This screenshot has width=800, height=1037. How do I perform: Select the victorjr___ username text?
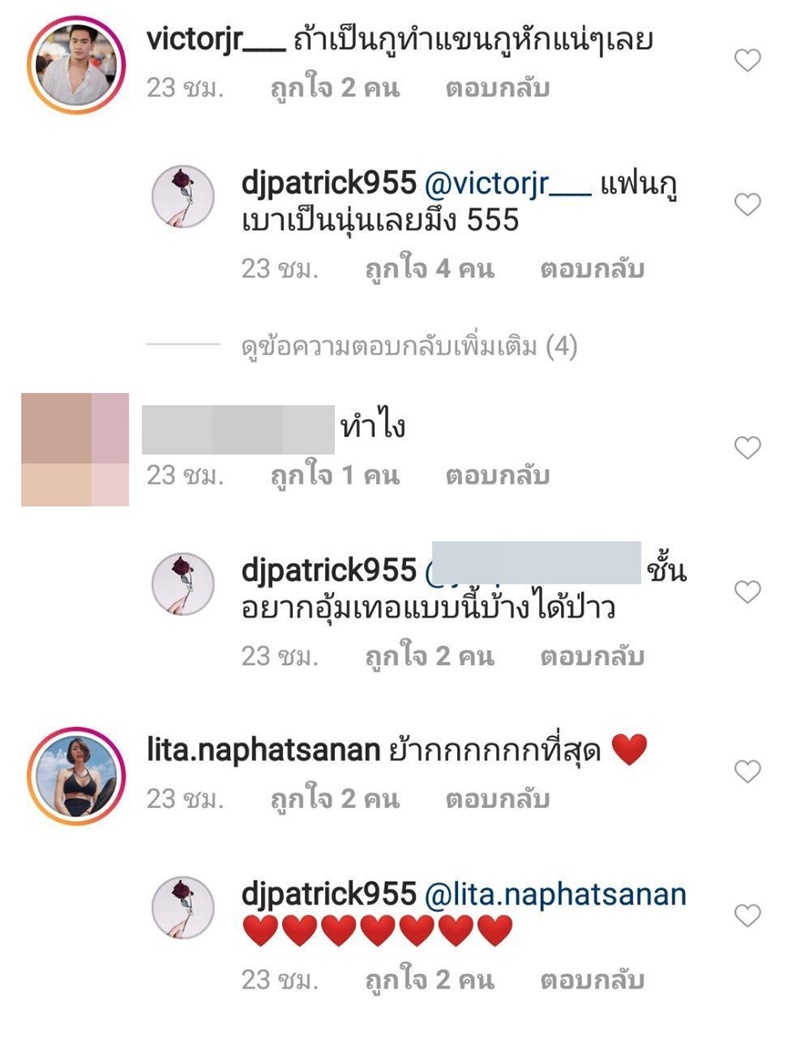point(216,40)
